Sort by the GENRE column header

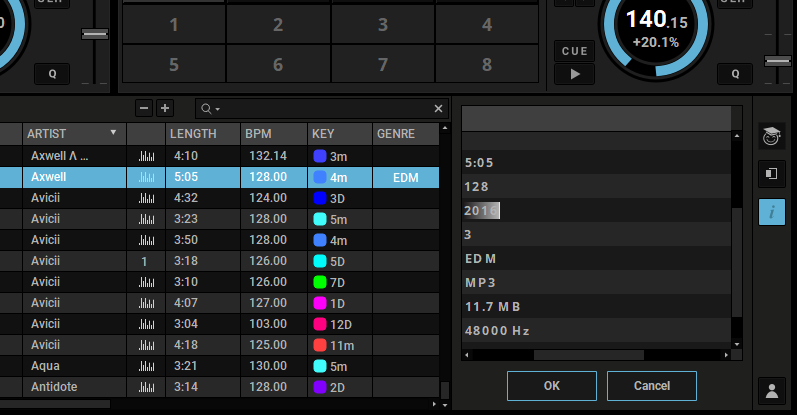(406, 134)
